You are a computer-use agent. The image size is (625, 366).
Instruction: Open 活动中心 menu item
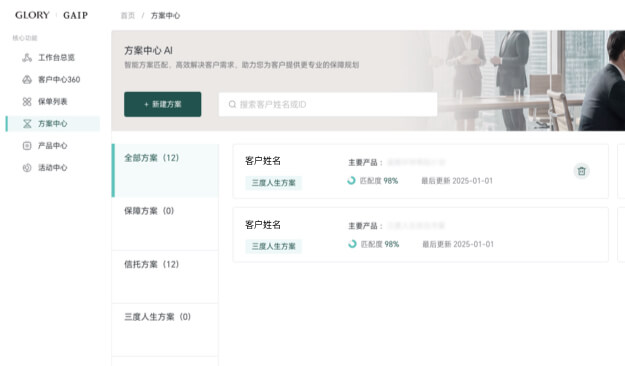click(x=53, y=168)
